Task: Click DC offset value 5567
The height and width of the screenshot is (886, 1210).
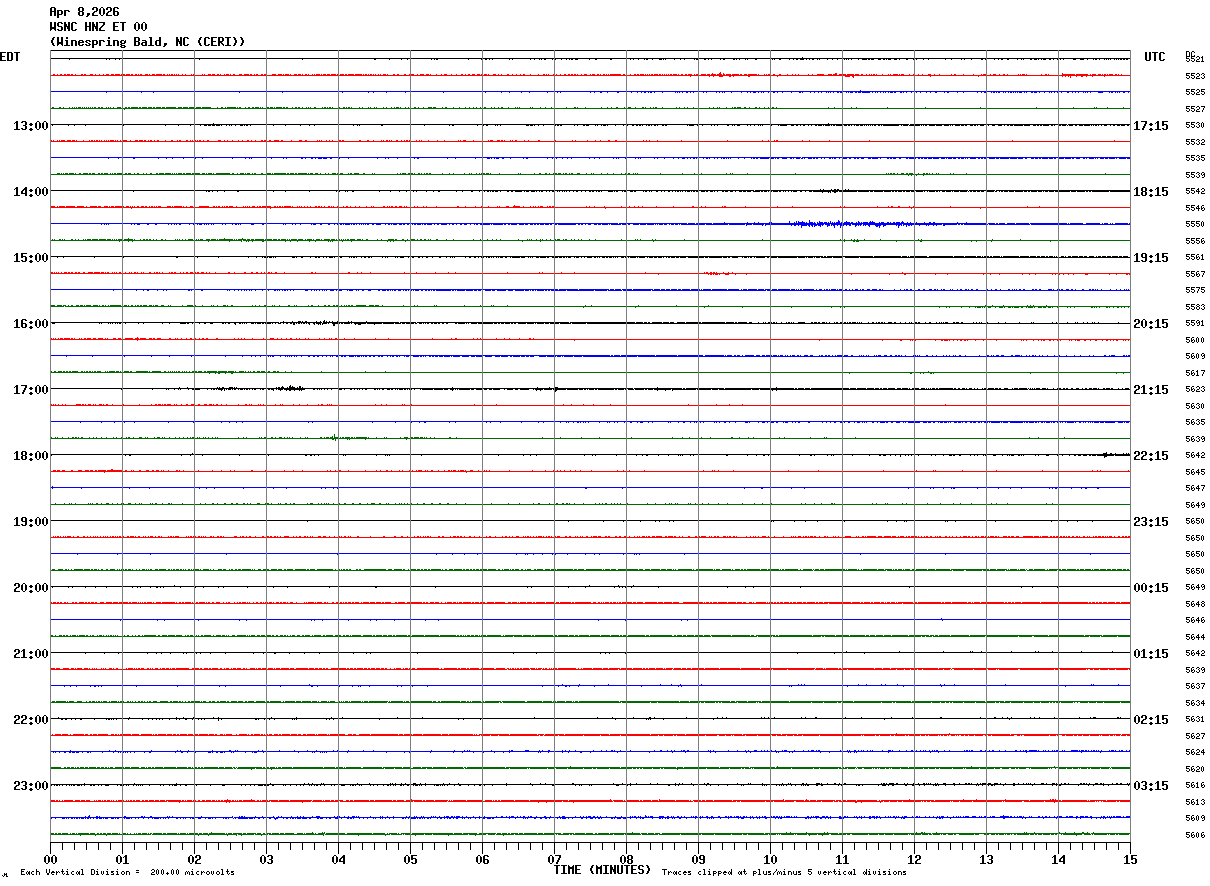Action: [x=1194, y=274]
